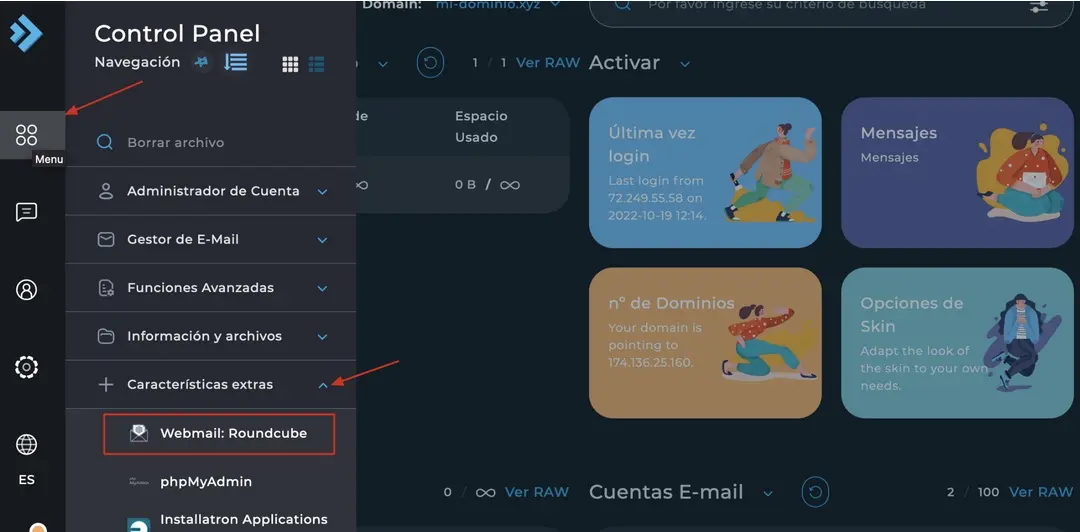Click the plus icon beside Características extras
The width and height of the screenshot is (1080, 532).
tap(105, 385)
